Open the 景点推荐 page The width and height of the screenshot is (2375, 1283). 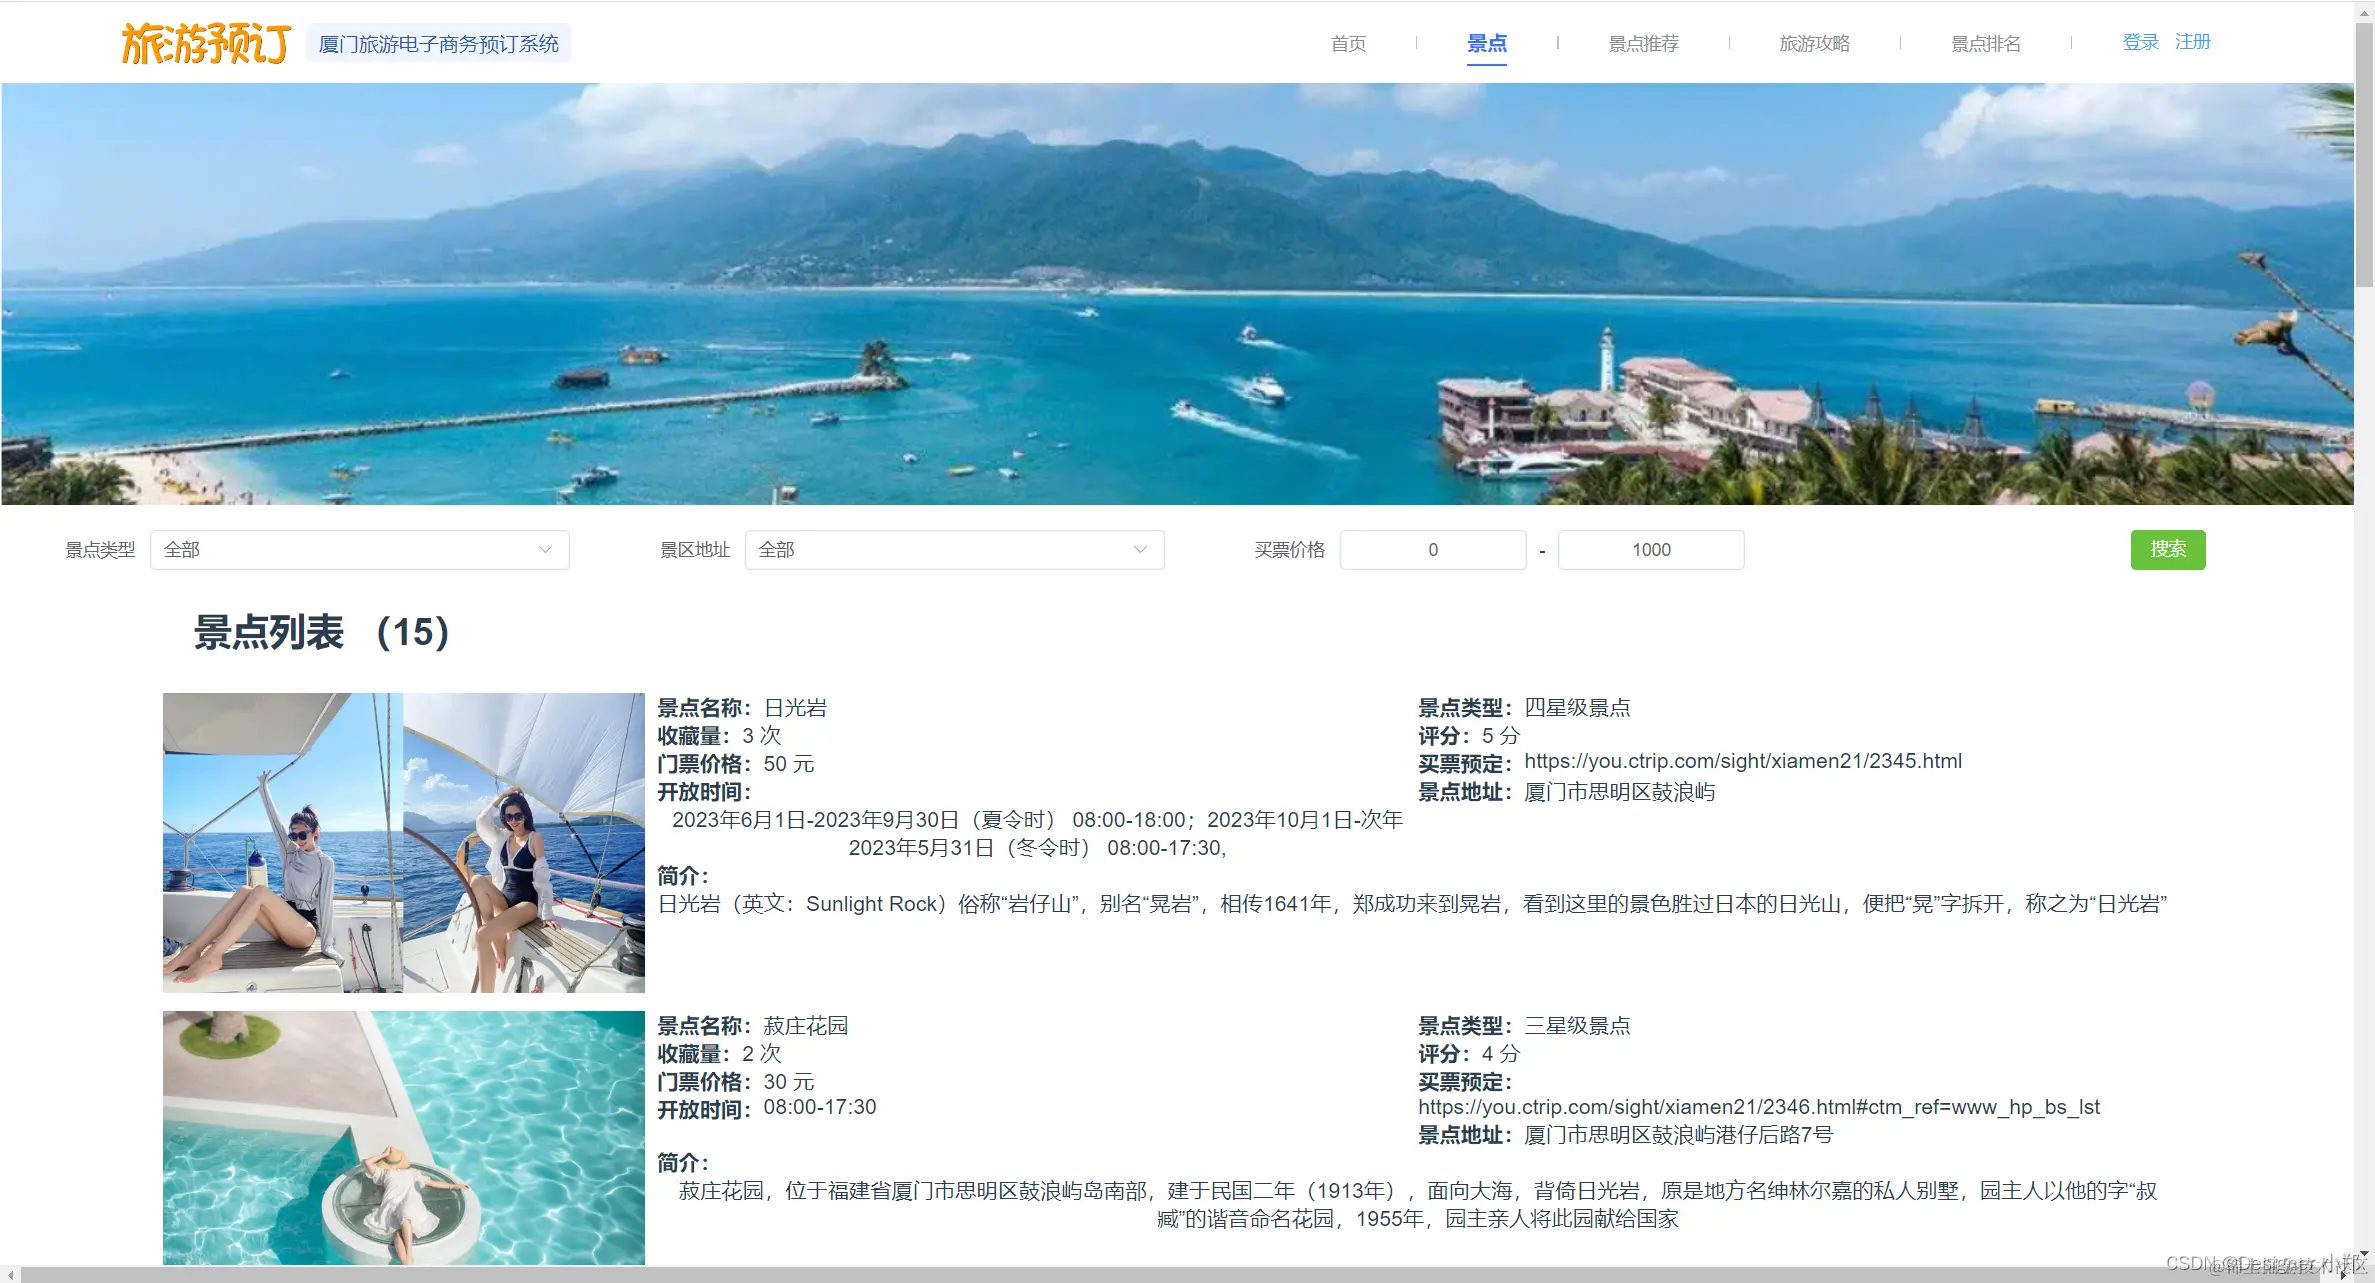coord(1644,43)
